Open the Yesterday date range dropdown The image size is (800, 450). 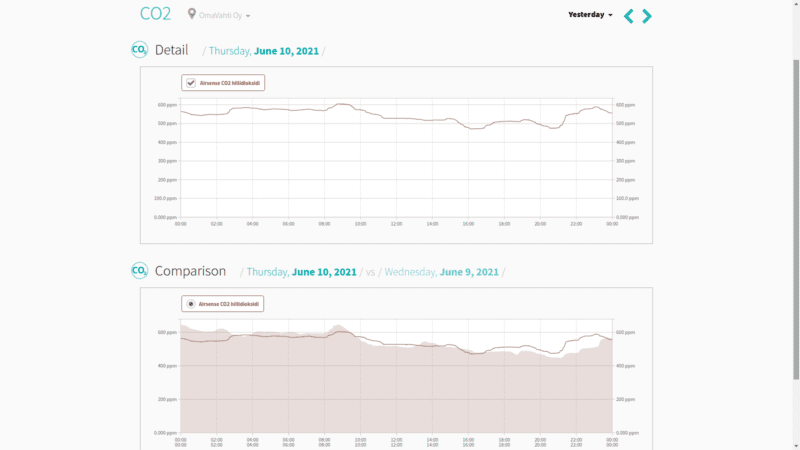pyautogui.click(x=590, y=15)
